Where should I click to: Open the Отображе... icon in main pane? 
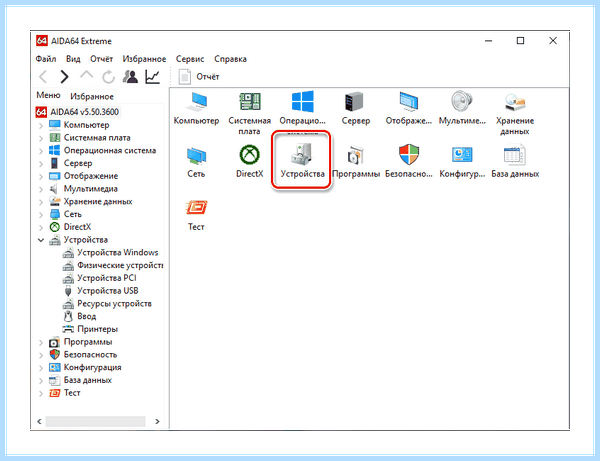pos(409,108)
